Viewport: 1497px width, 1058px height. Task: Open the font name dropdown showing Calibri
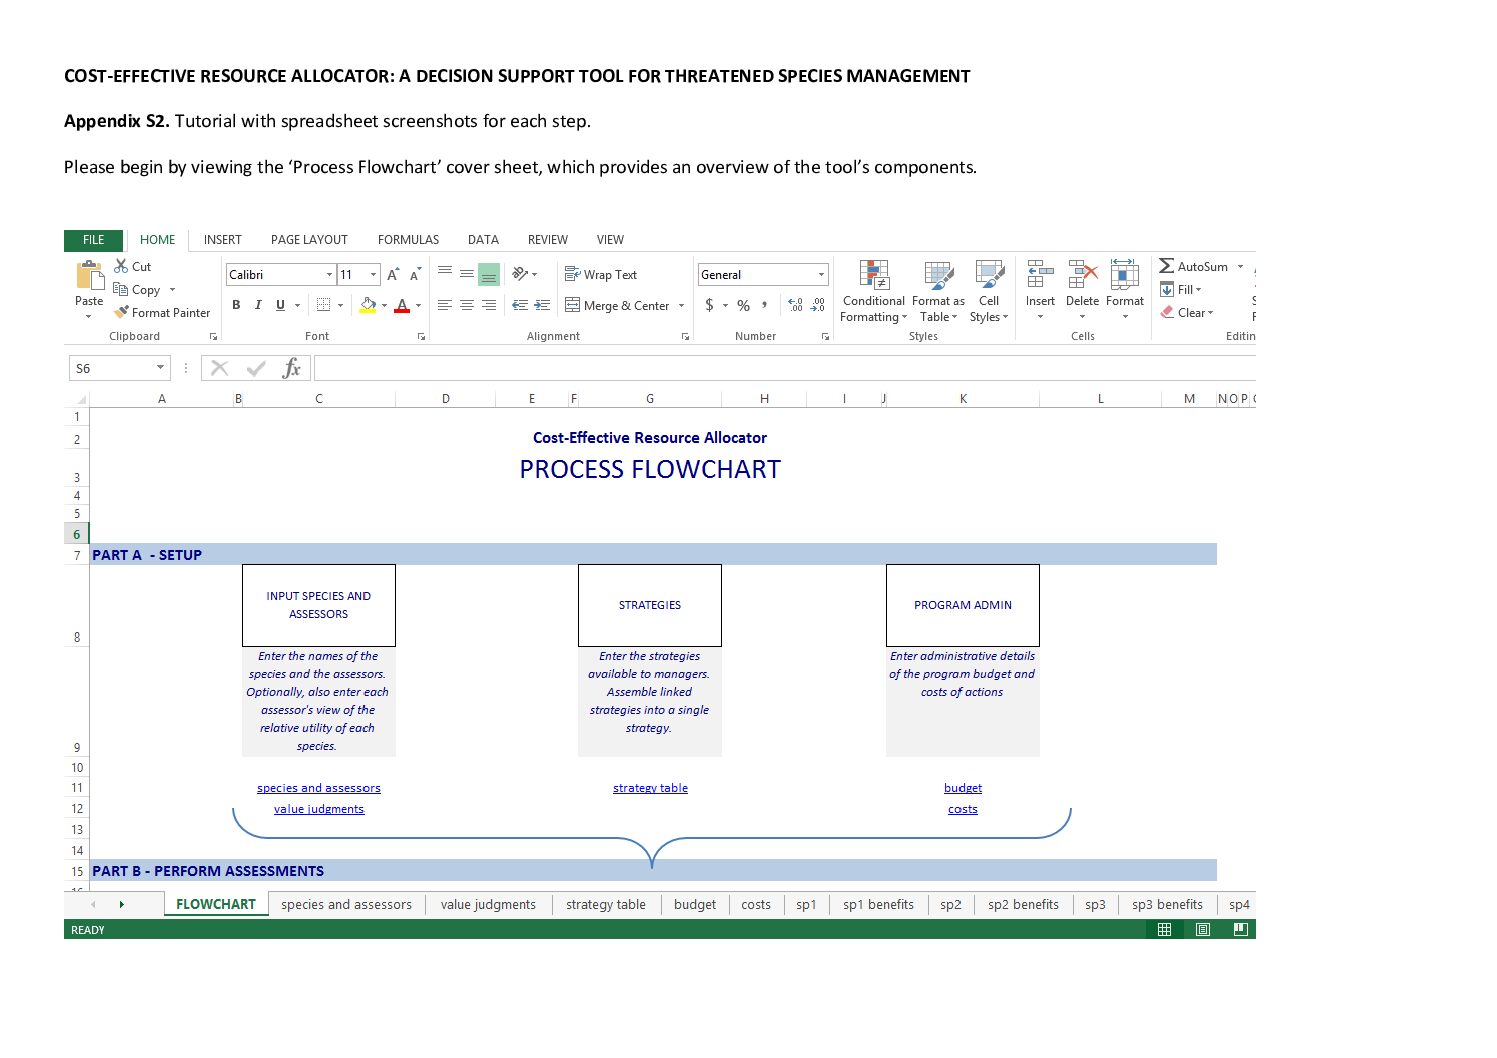tap(329, 275)
